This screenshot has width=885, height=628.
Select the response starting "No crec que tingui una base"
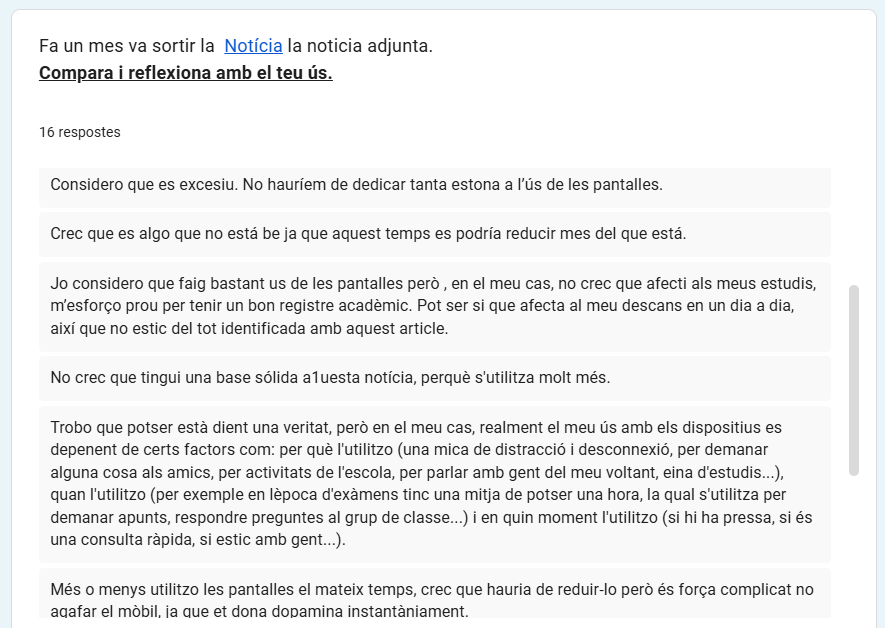(435, 378)
